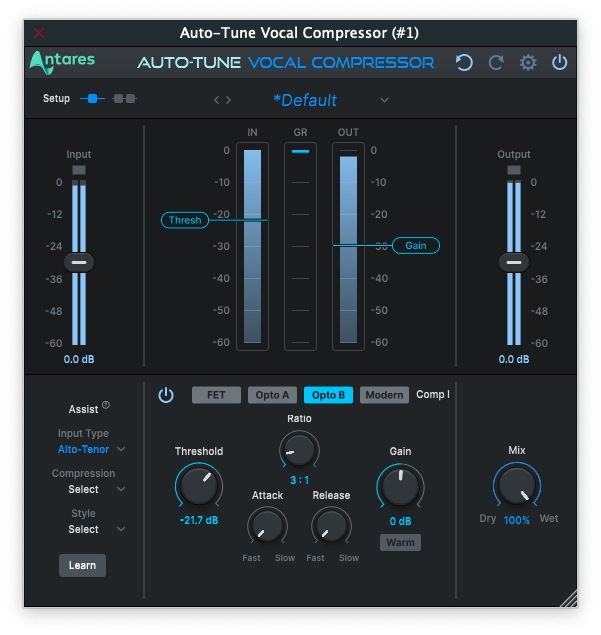
Task: Expand the preset list chevron
Action: click(x=384, y=100)
